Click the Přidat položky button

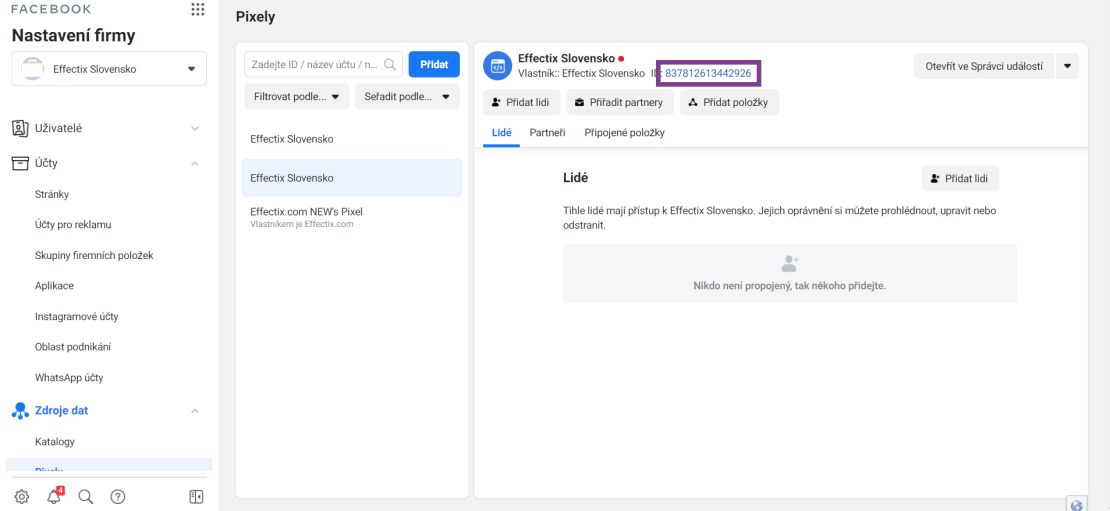729,102
